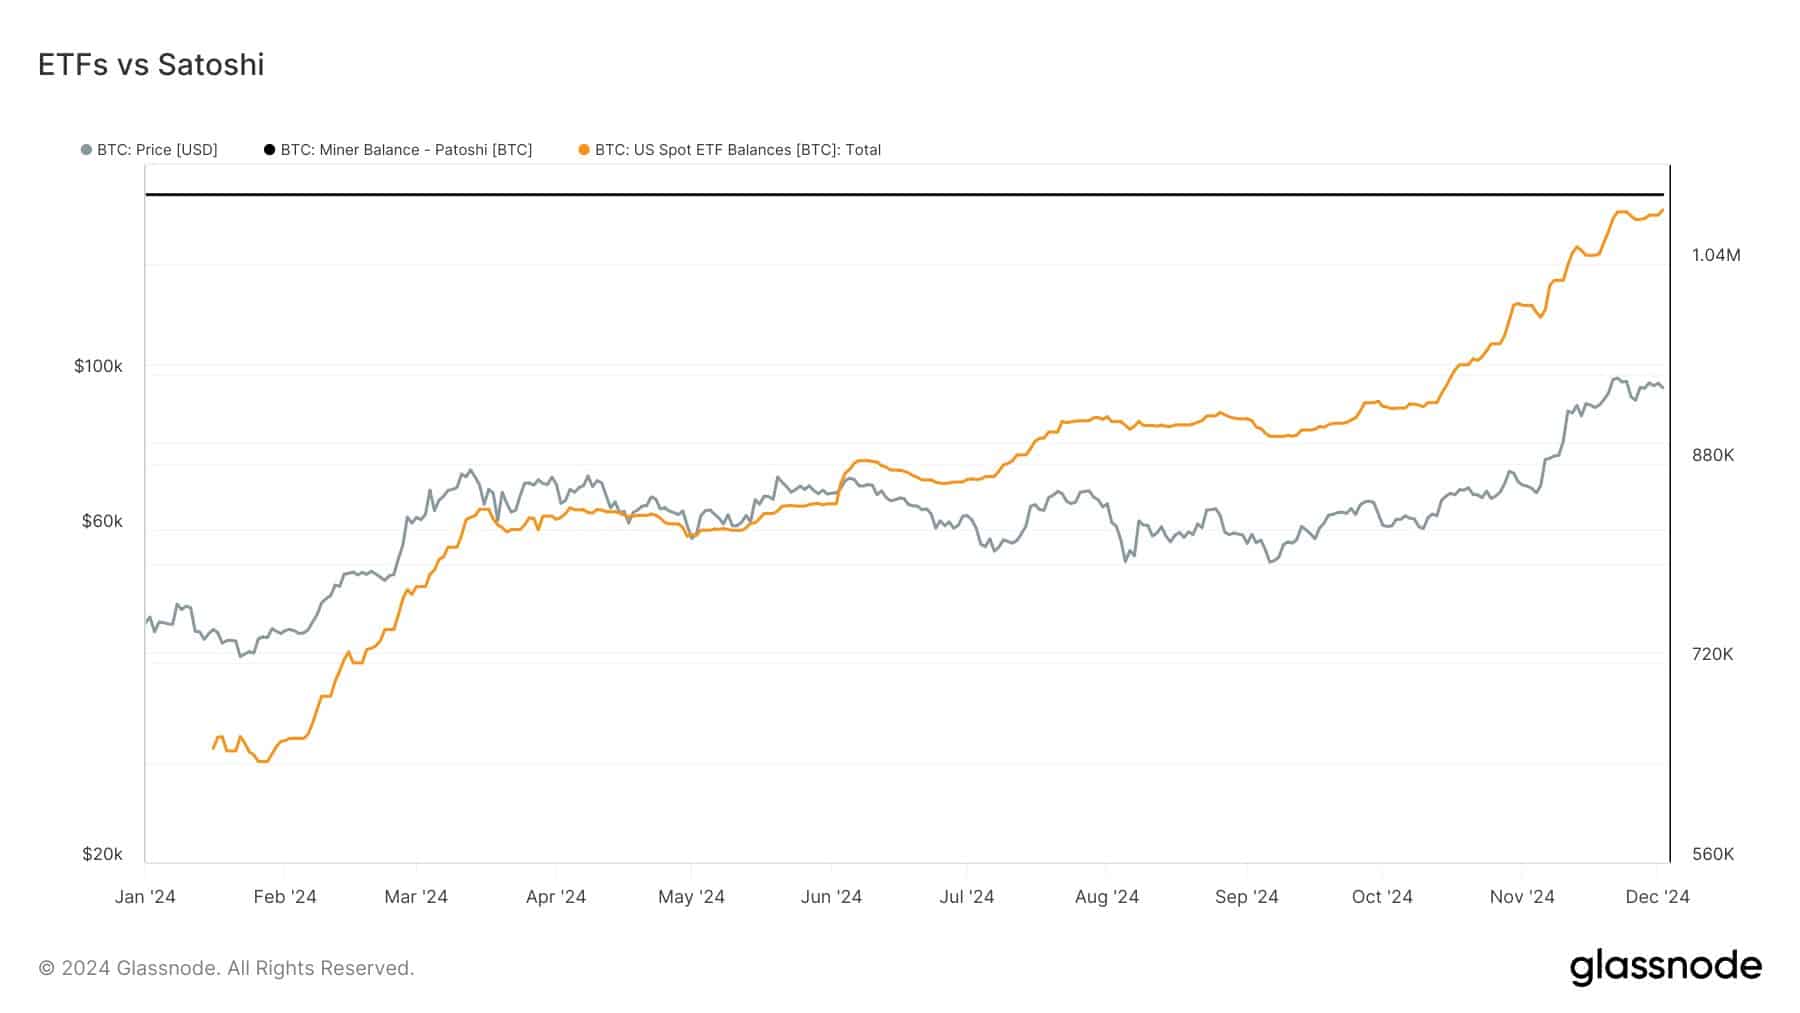1800x1013 pixels.
Task: Select the Sep '24 x-axis label
Action: [1246, 896]
